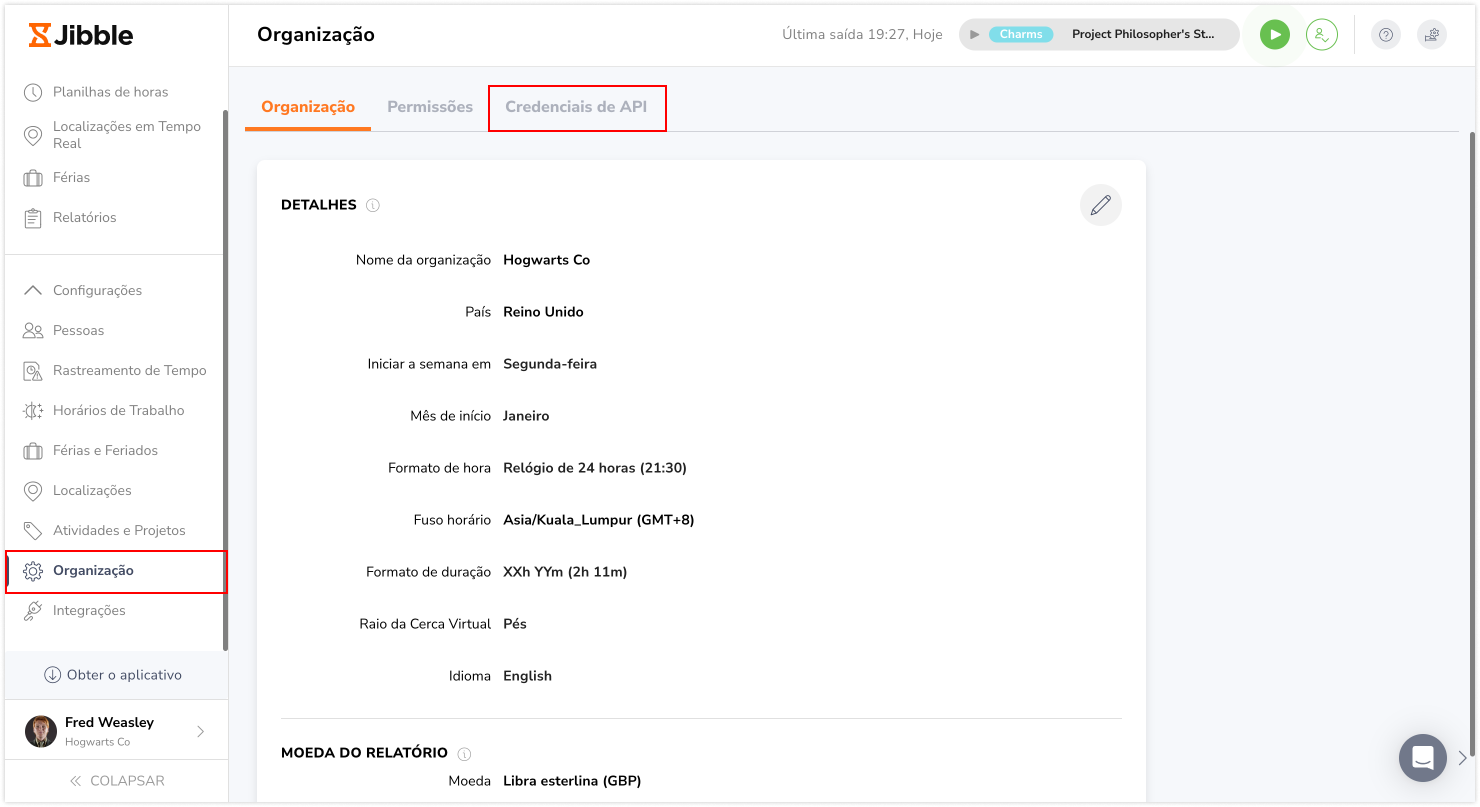This screenshot has height=807, width=1480.
Task: Click the Jibble logo
Action: coord(81,35)
